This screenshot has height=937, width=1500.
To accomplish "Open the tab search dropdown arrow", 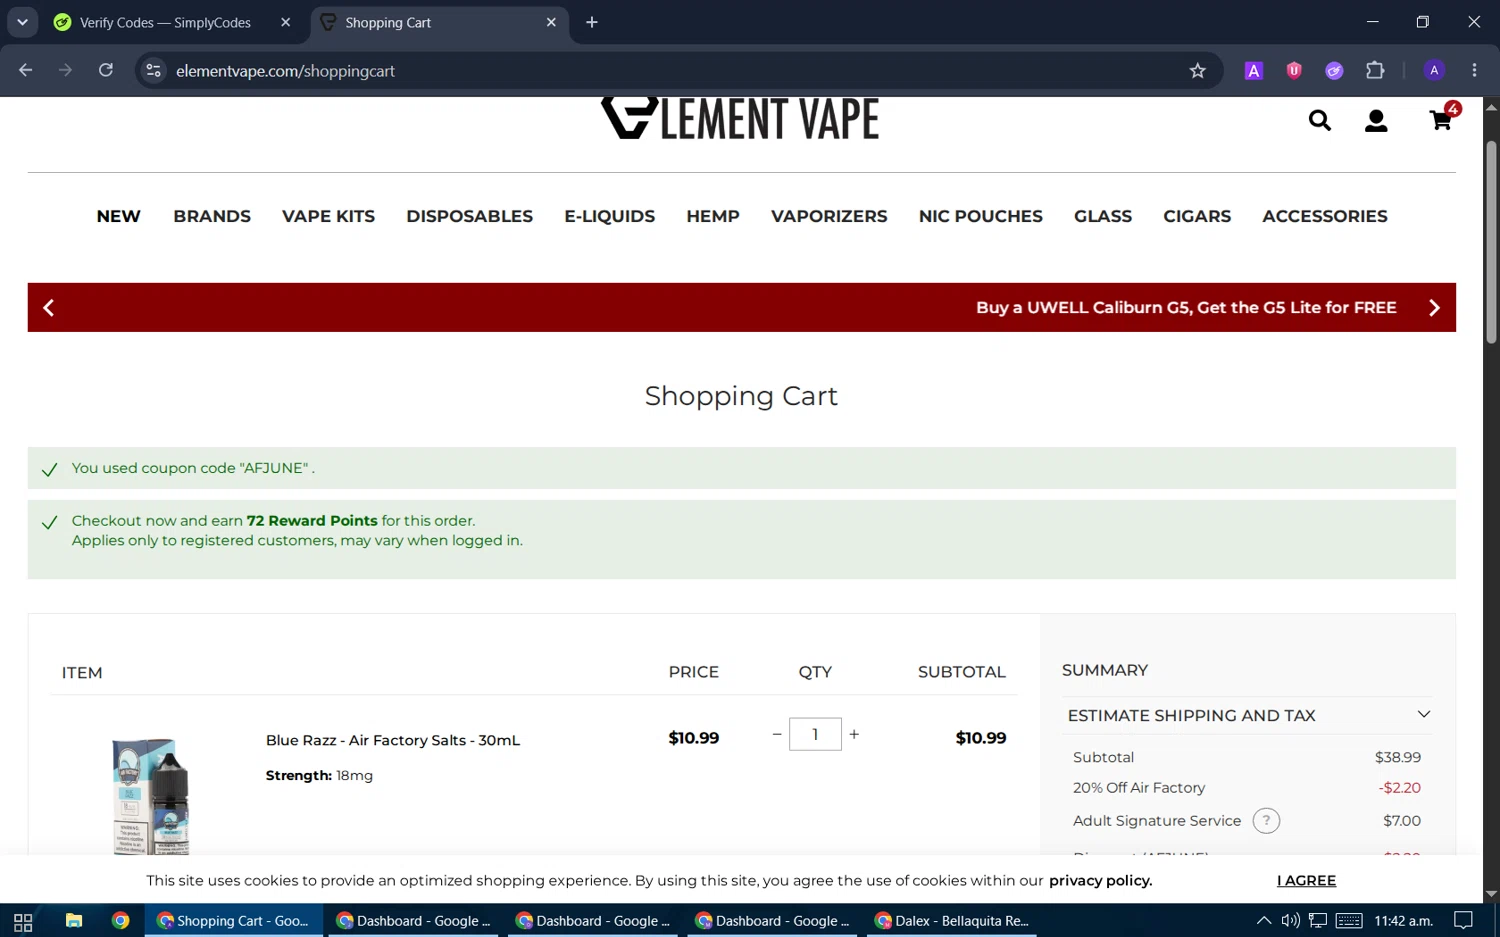I will click(22, 22).
